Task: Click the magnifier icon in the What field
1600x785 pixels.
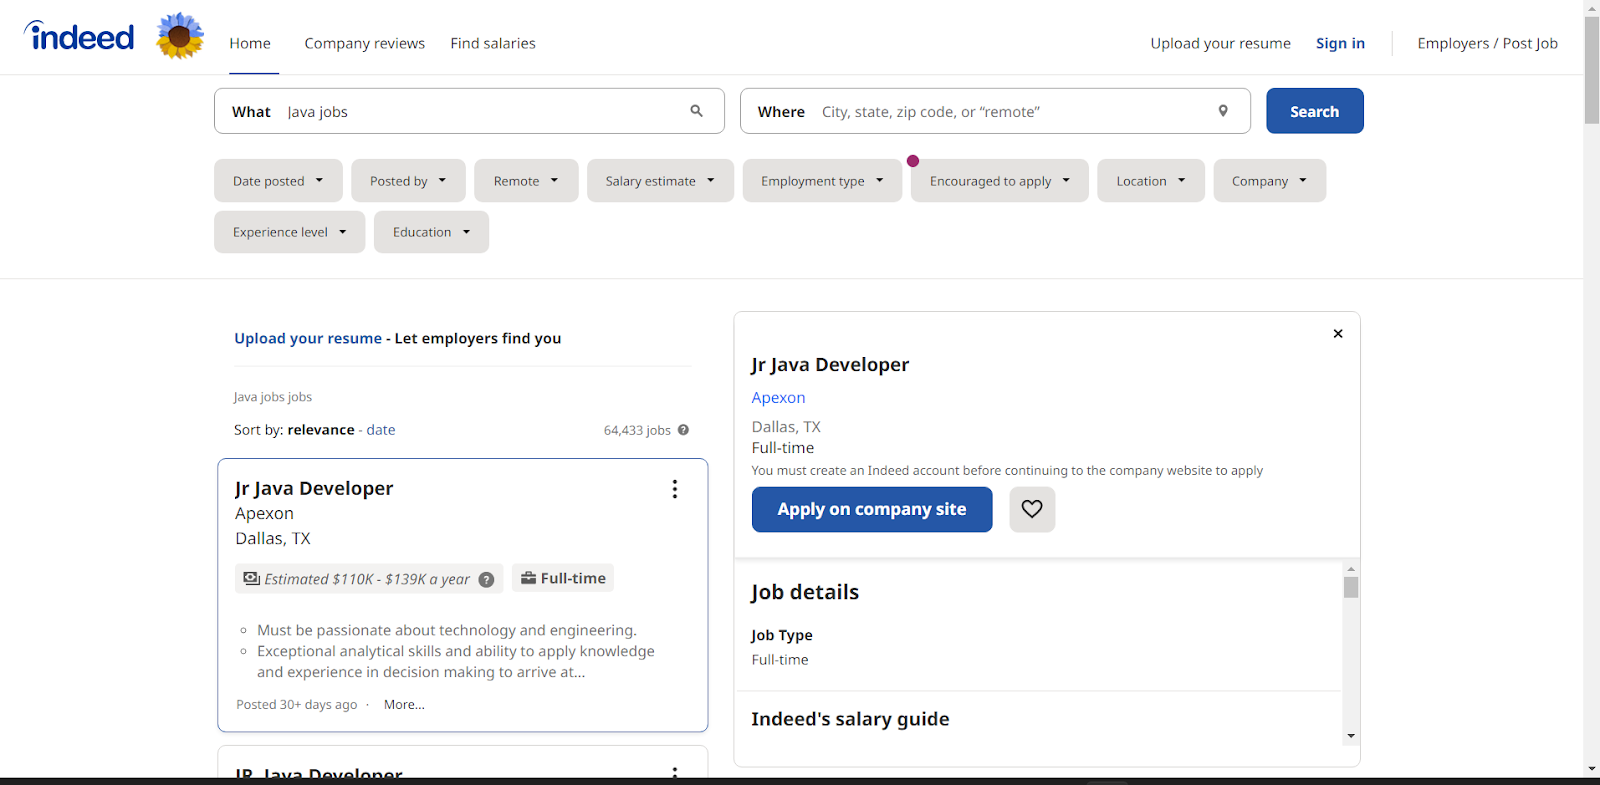Action: (x=696, y=111)
